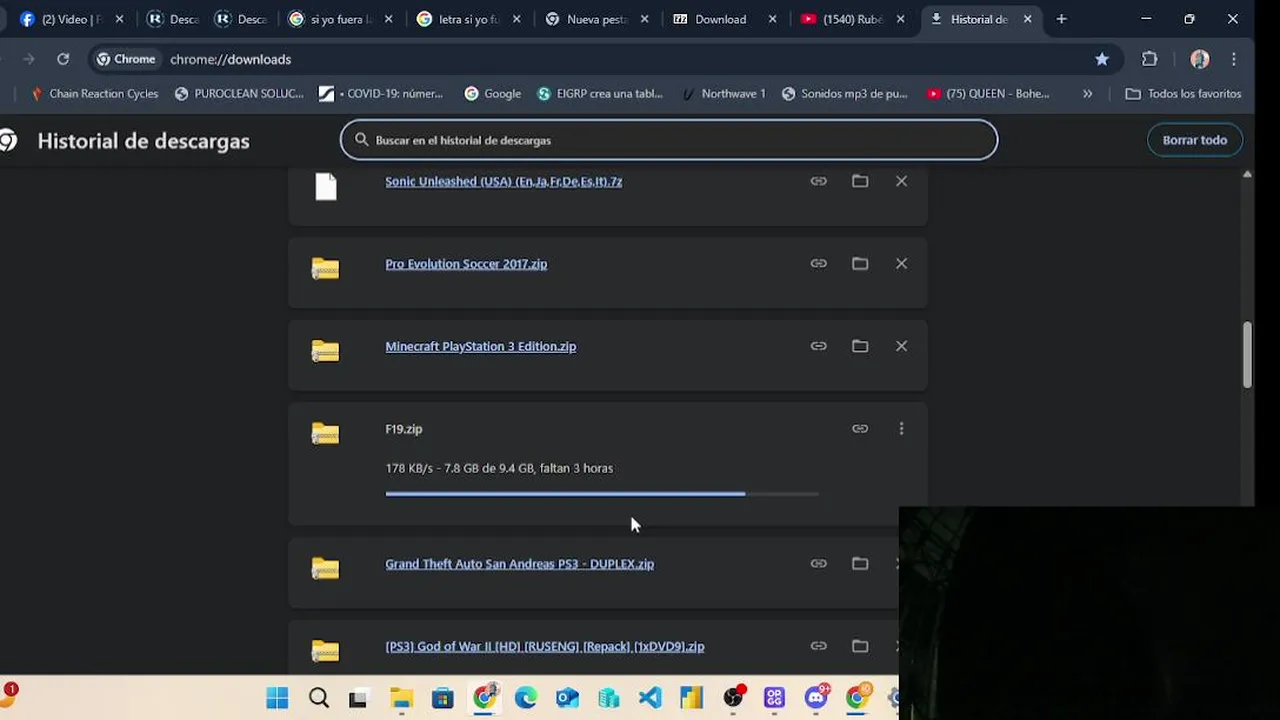
Task: Click Pro Evolution Soccer zip folder icon
Action: point(325,269)
